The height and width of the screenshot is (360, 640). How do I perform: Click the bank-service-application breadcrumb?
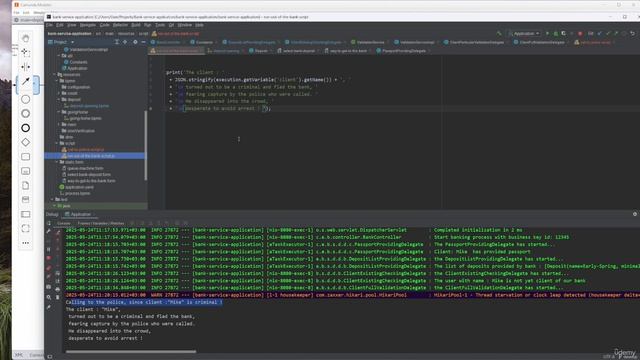click(x=69, y=33)
